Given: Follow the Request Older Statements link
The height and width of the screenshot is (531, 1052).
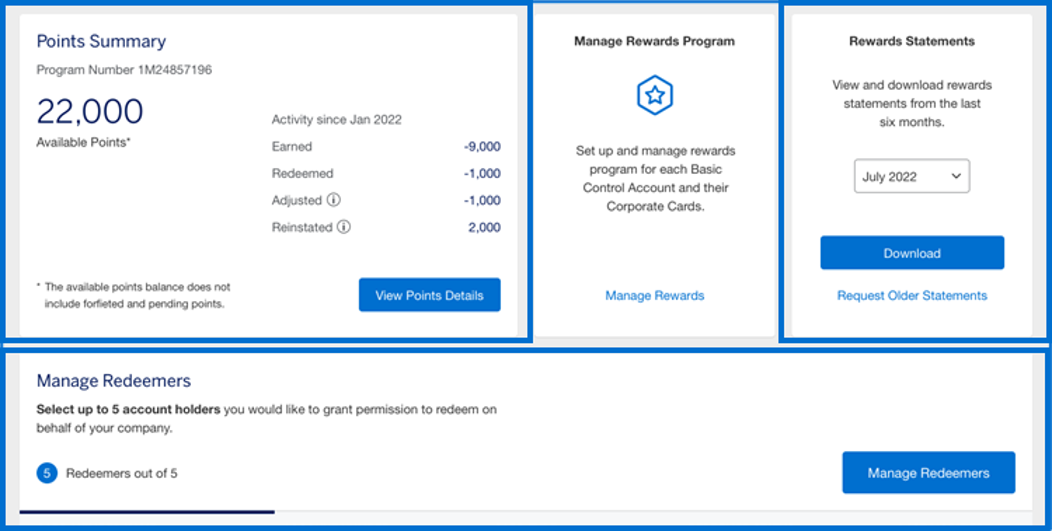Looking at the screenshot, I should pyautogui.click(x=912, y=295).
